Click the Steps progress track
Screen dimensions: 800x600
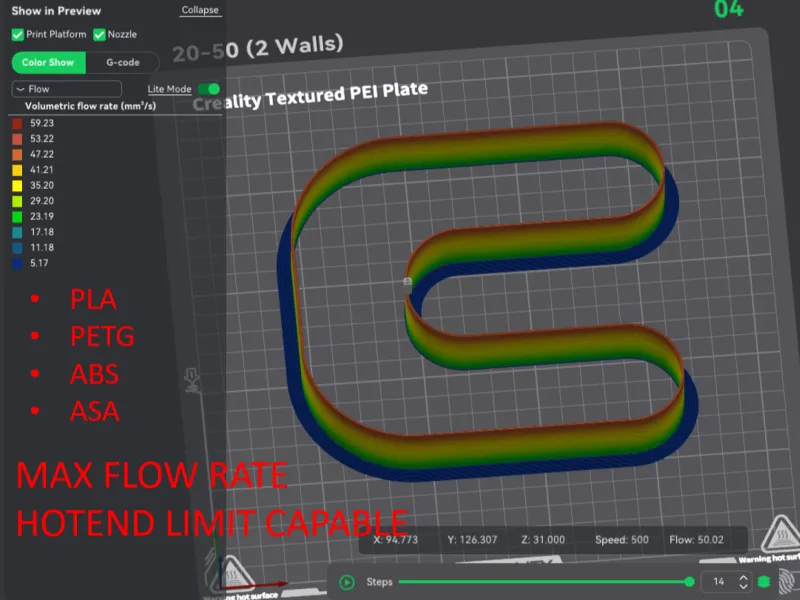click(544, 582)
